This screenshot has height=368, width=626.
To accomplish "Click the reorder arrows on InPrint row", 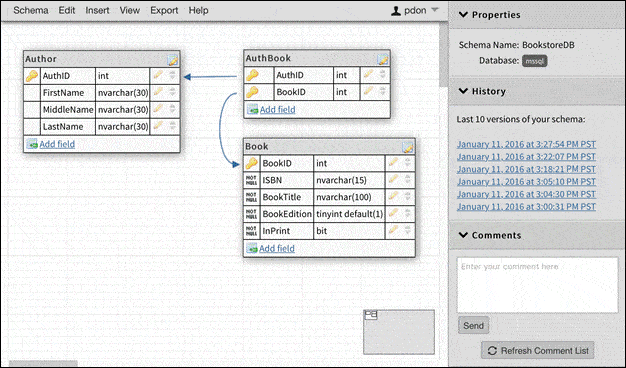I will tap(408, 230).
